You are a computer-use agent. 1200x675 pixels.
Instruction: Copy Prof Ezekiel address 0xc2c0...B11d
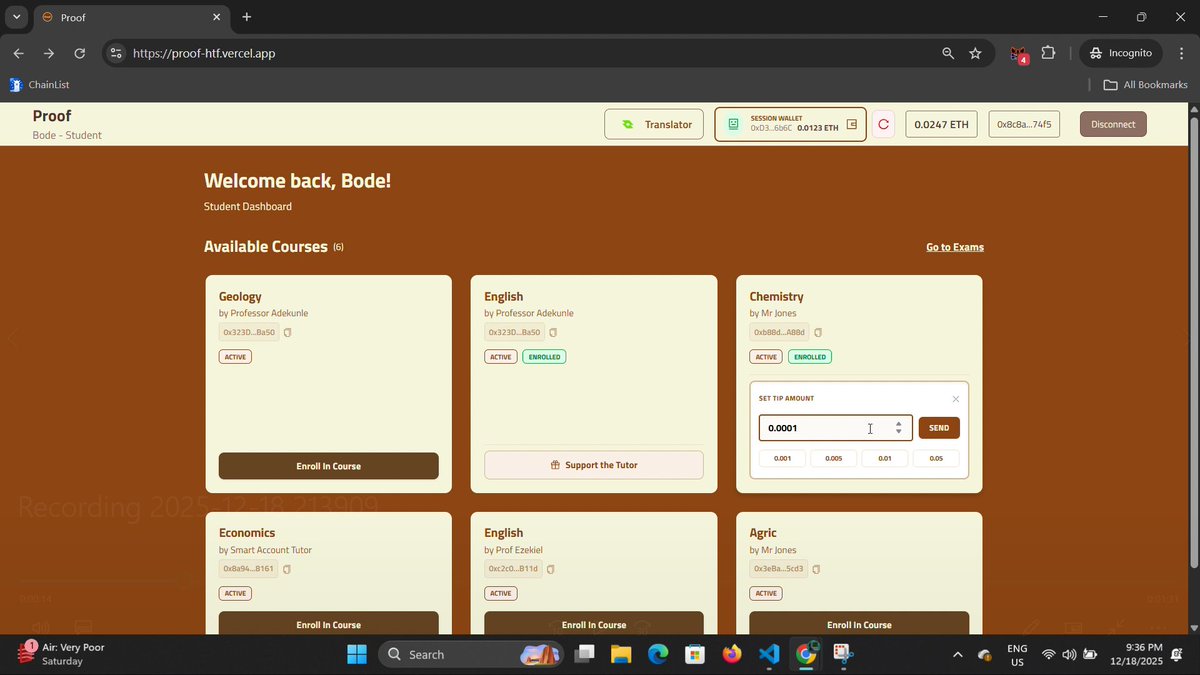(x=551, y=570)
